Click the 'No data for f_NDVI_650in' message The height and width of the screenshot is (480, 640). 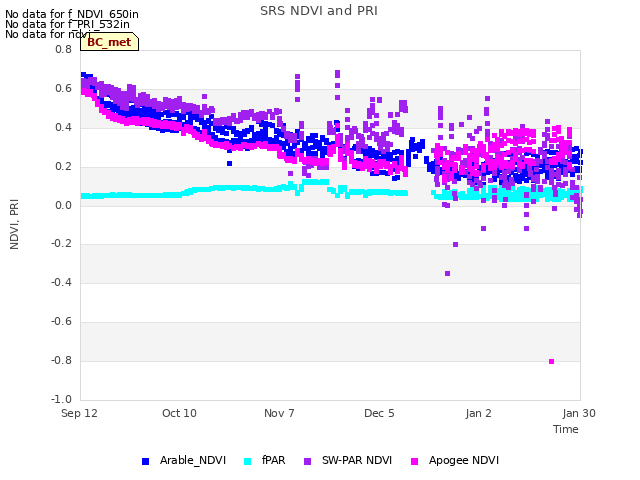pyautogui.click(x=72, y=14)
